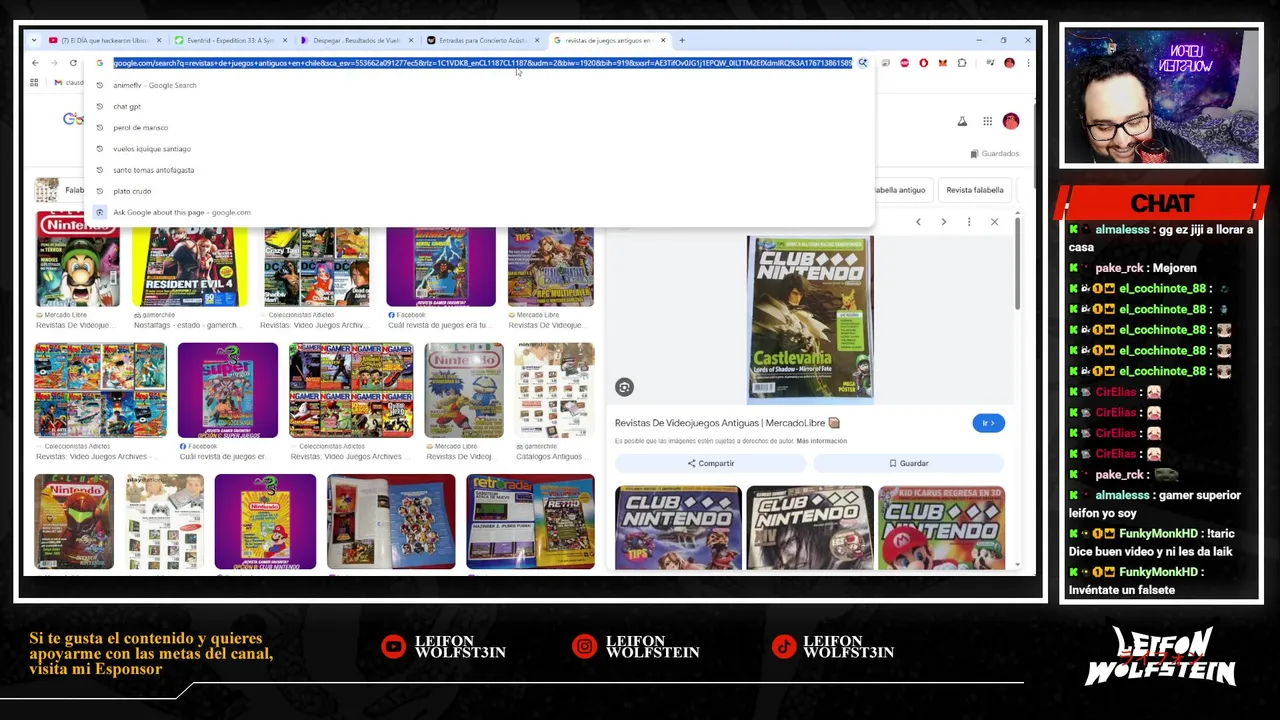
Task: Click the YouTube icon beside LEIFON WOLFST3IN
Action: pos(395,647)
